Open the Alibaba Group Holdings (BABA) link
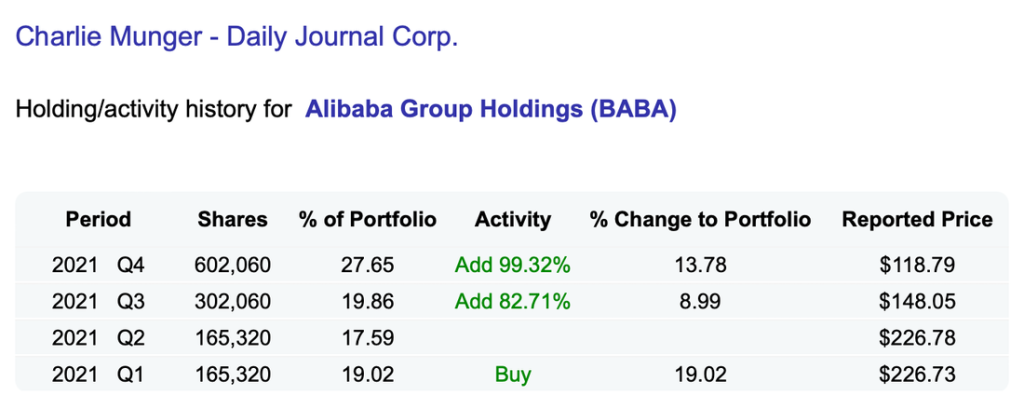 point(491,108)
